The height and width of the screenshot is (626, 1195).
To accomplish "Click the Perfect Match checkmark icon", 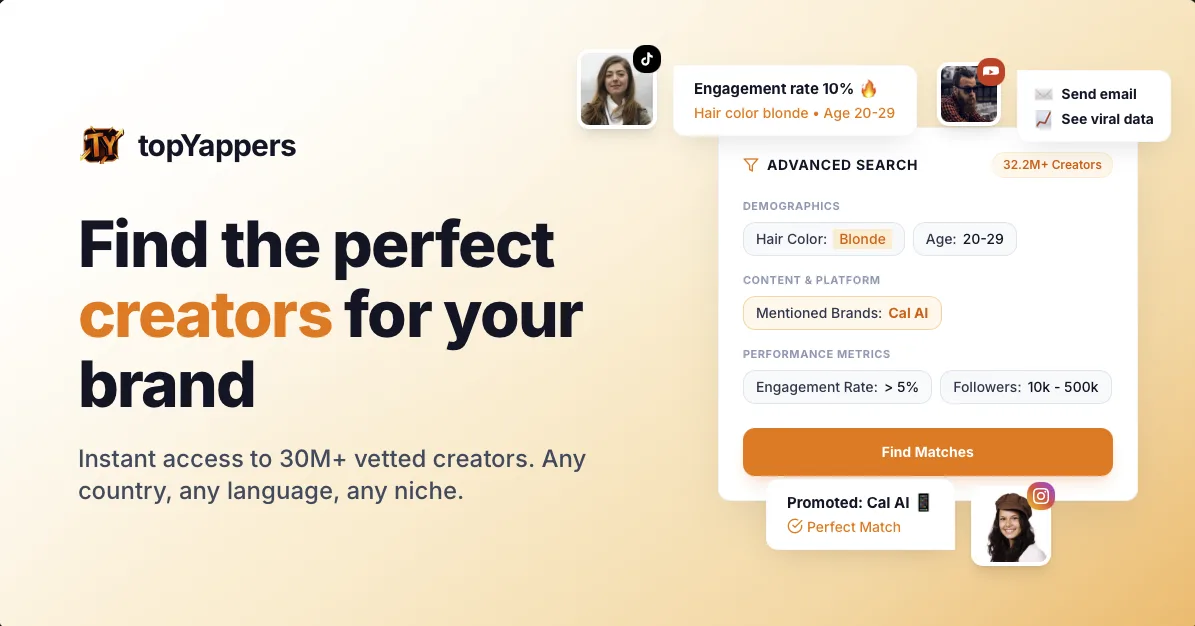I will pyautogui.click(x=795, y=526).
